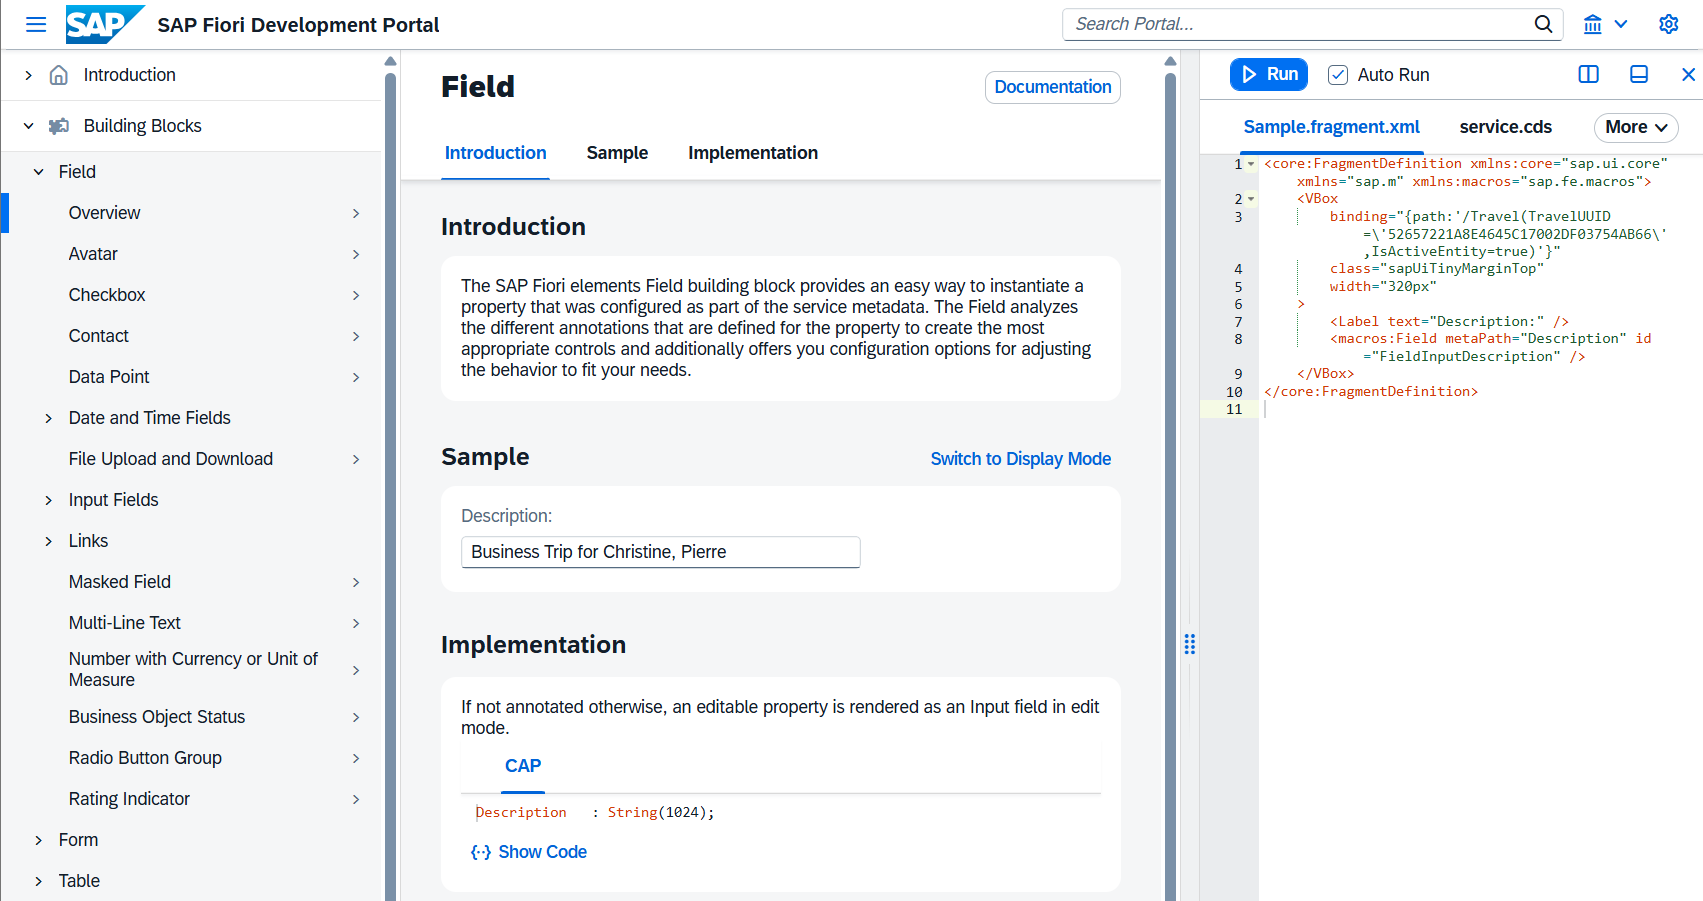Image resolution: width=1703 pixels, height=901 pixels.
Task: Open the More dropdown in code editor
Action: [1635, 127]
